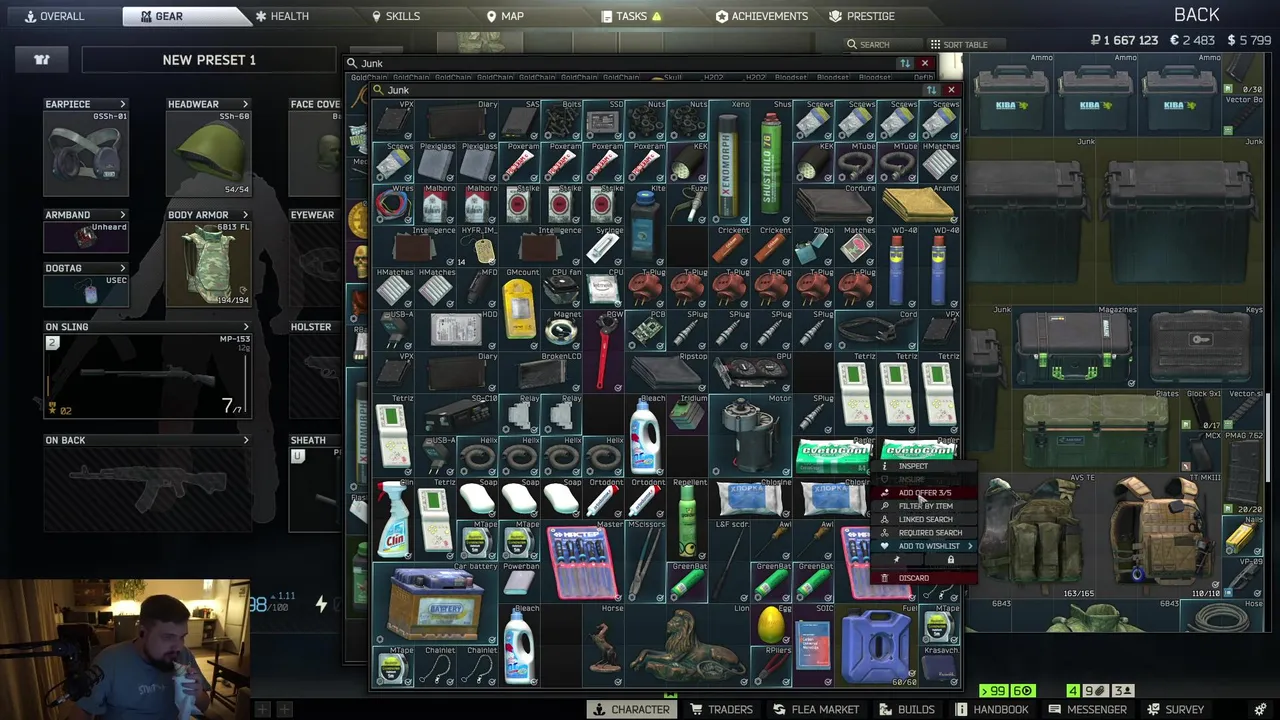
Task: Expand the ON SLING slot options
Action: (x=246, y=327)
